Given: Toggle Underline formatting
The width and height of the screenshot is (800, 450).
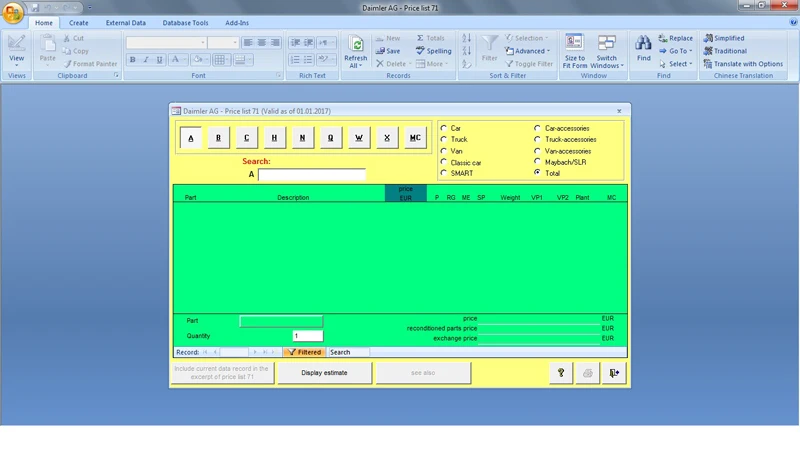Looking at the screenshot, I should coord(159,60).
